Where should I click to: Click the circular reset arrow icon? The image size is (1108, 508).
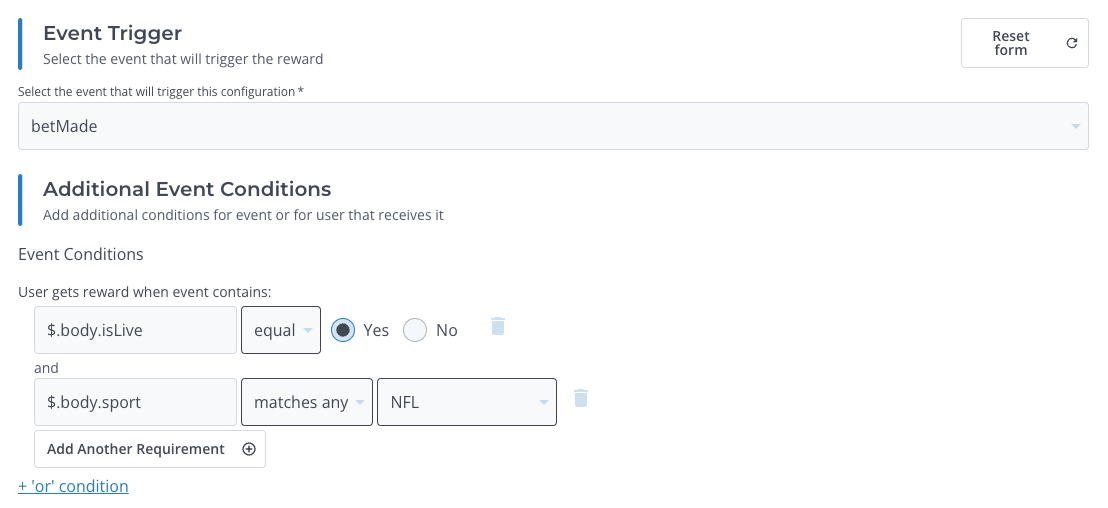tap(1072, 43)
